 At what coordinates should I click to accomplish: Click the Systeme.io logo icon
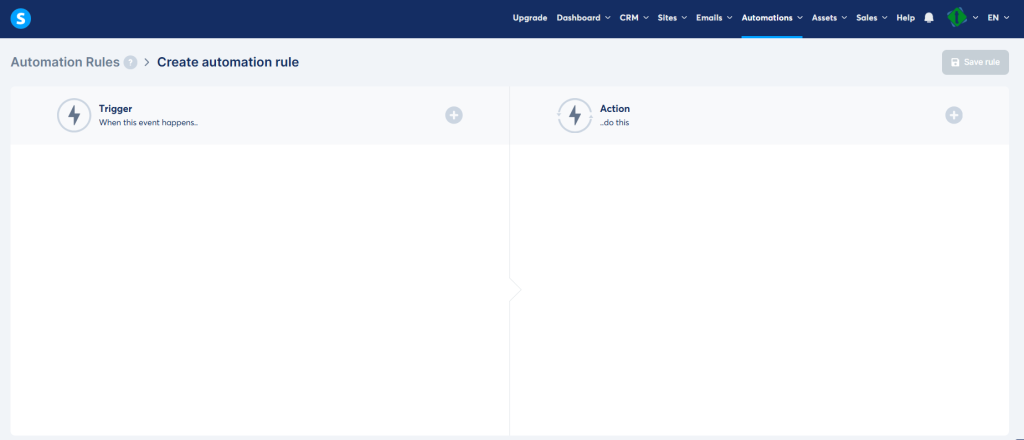[x=21, y=18]
